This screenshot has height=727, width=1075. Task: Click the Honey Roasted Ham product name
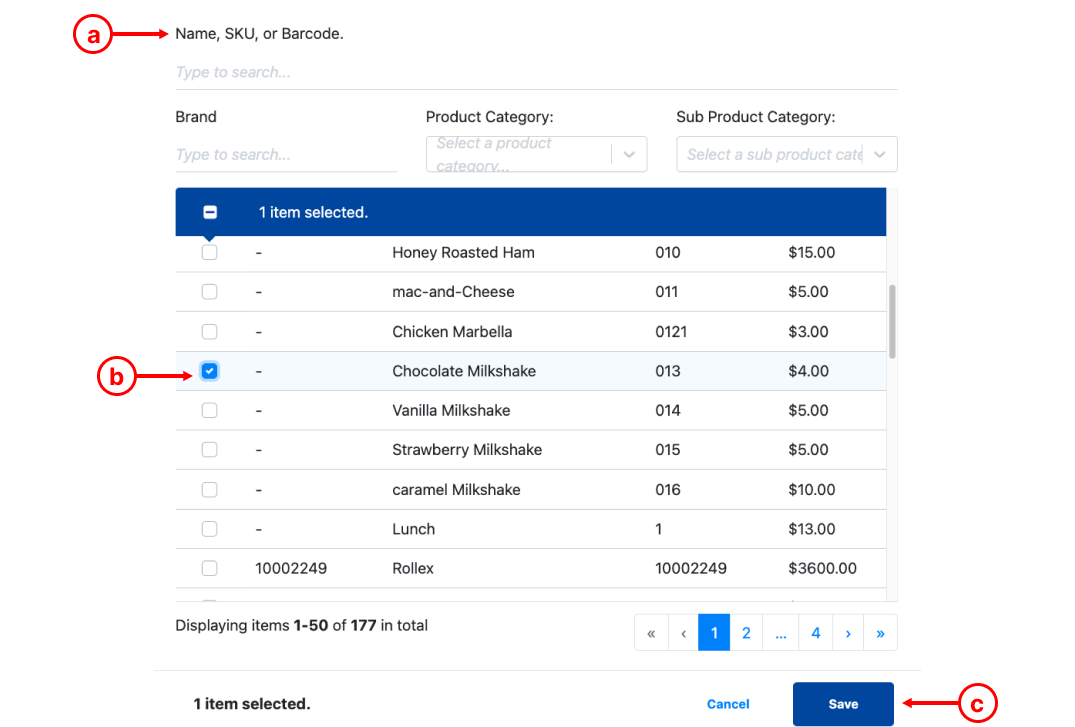coord(463,252)
